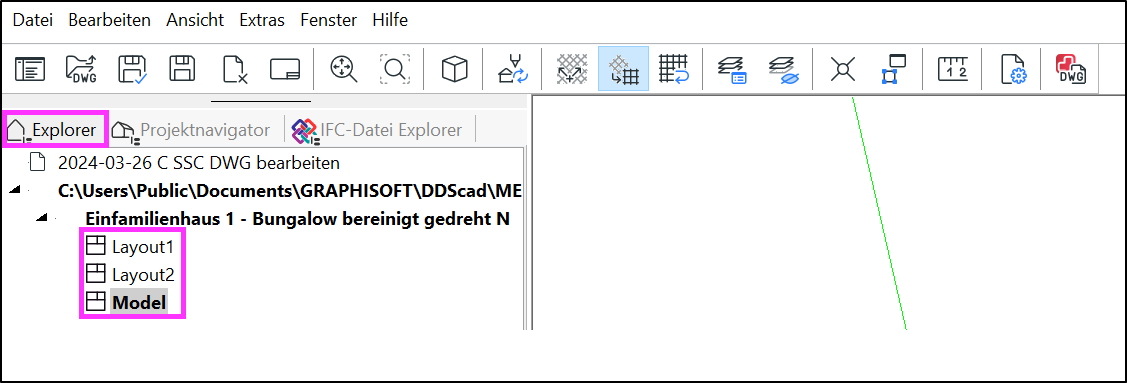Image resolution: width=1127 pixels, height=383 pixels.
Task: Toggle the crosshatch grid move icon
Action: pyautogui.click(x=573, y=69)
